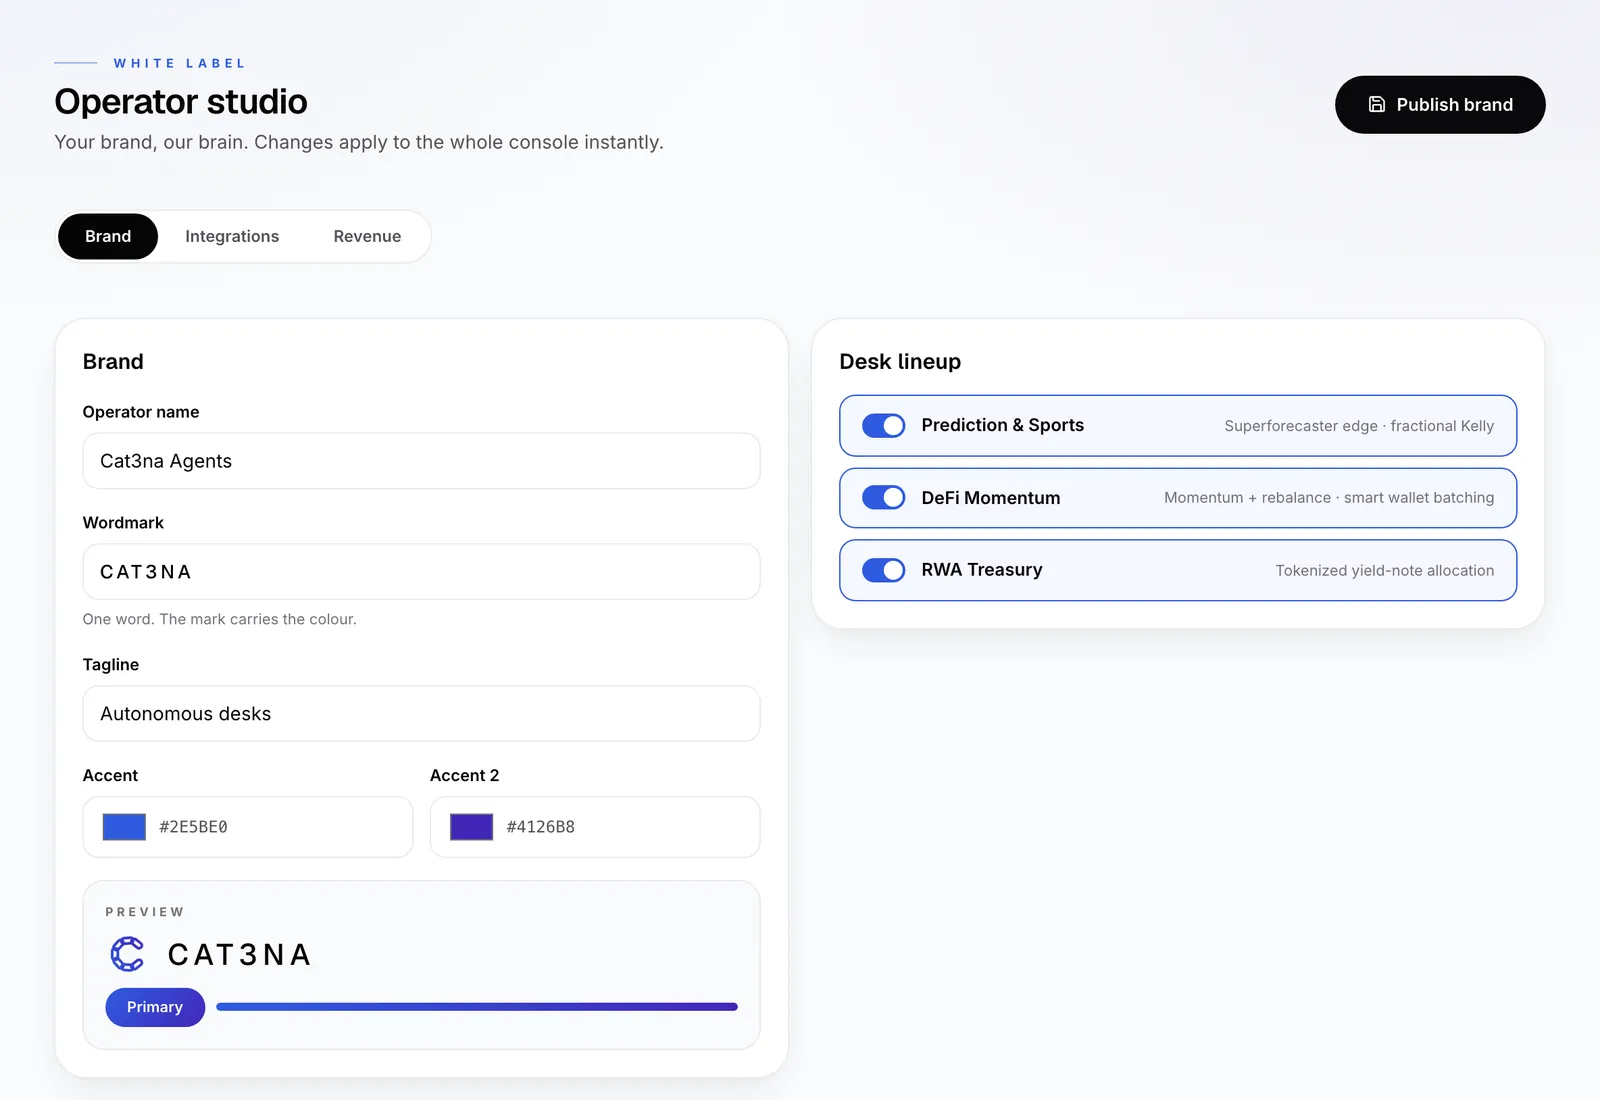Viewport: 1600px width, 1100px height.
Task: Click the Primary button in preview
Action: [155, 1007]
